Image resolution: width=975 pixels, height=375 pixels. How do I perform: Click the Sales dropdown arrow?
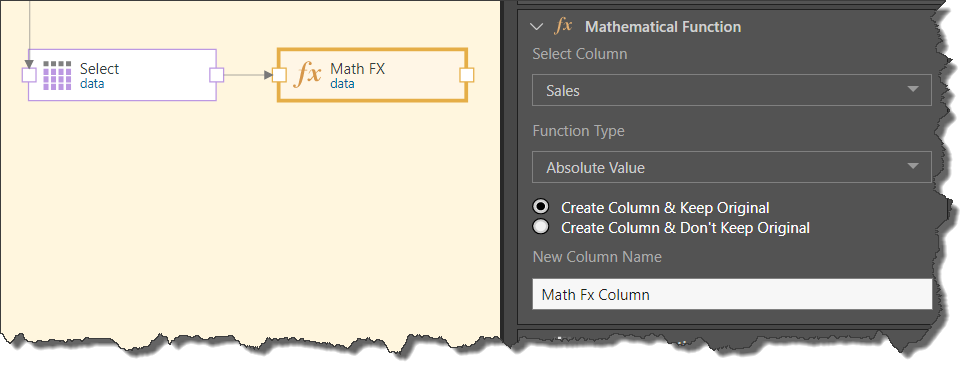[913, 90]
